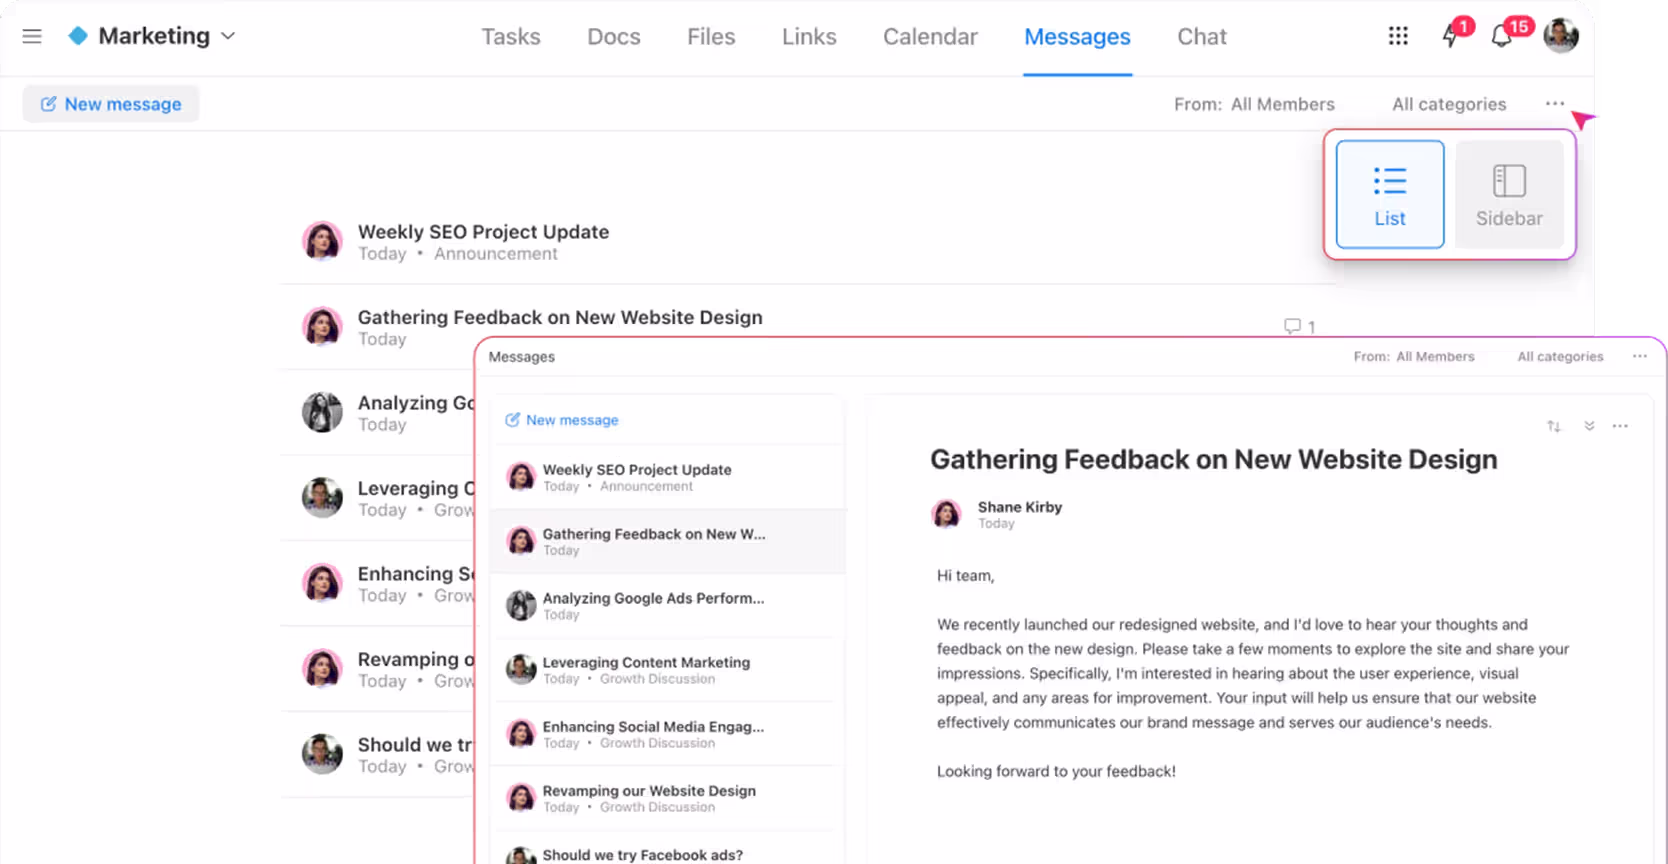1668x864 pixels.
Task: Open the apps grid launcher
Action: [1398, 36]
